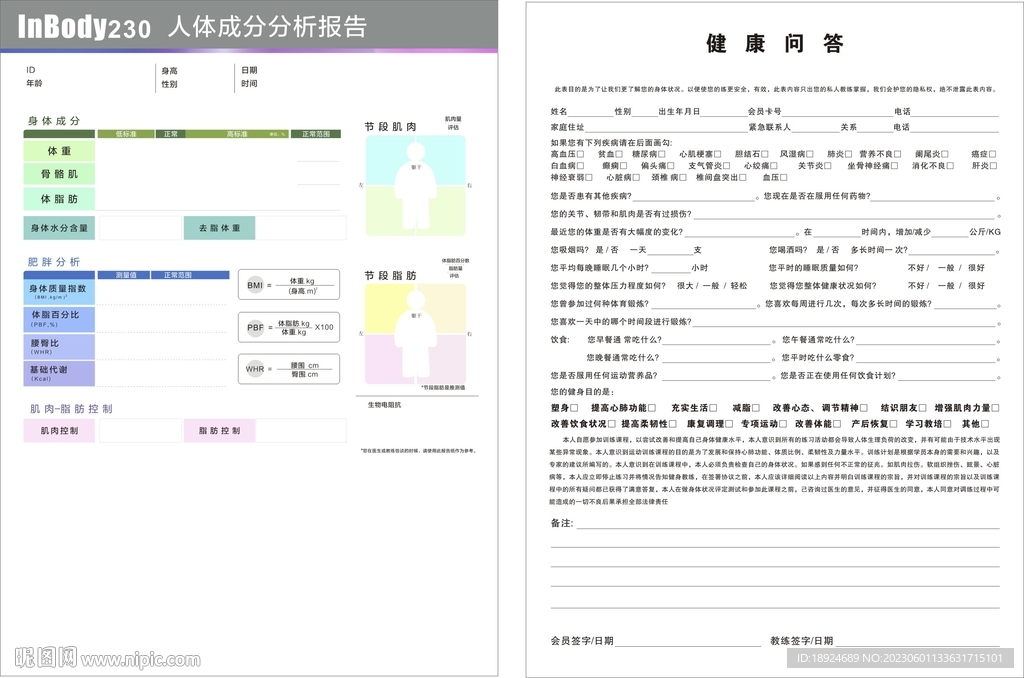The height and width of the screenshot is (678, 1024).
Task: Check the 心肌梗塞 box
Action: pos(717,154)
